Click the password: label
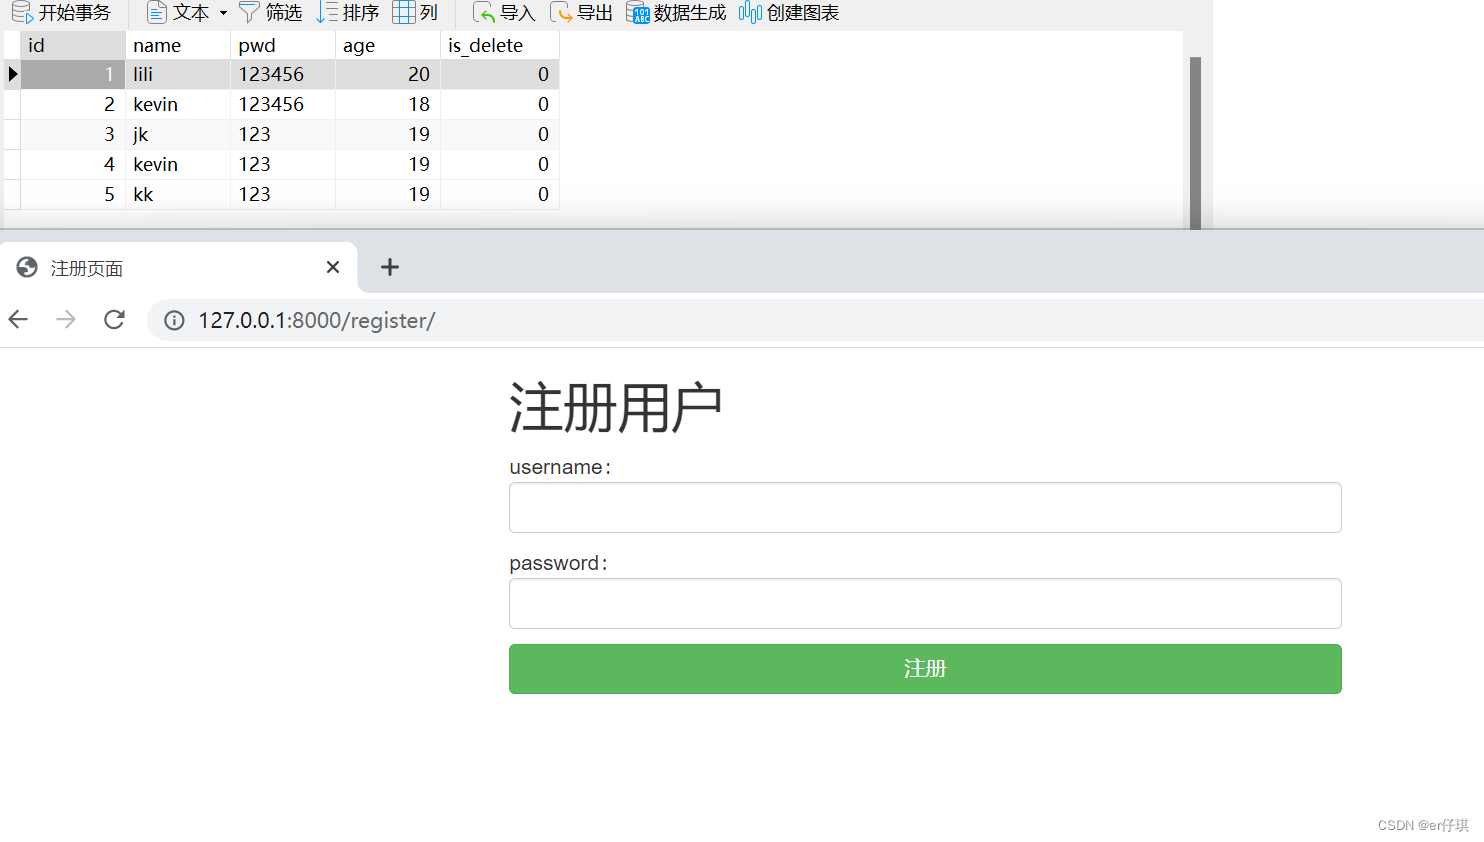Image resolution: width=1484 pixels, height=842 pixels. tap(558, 563)
